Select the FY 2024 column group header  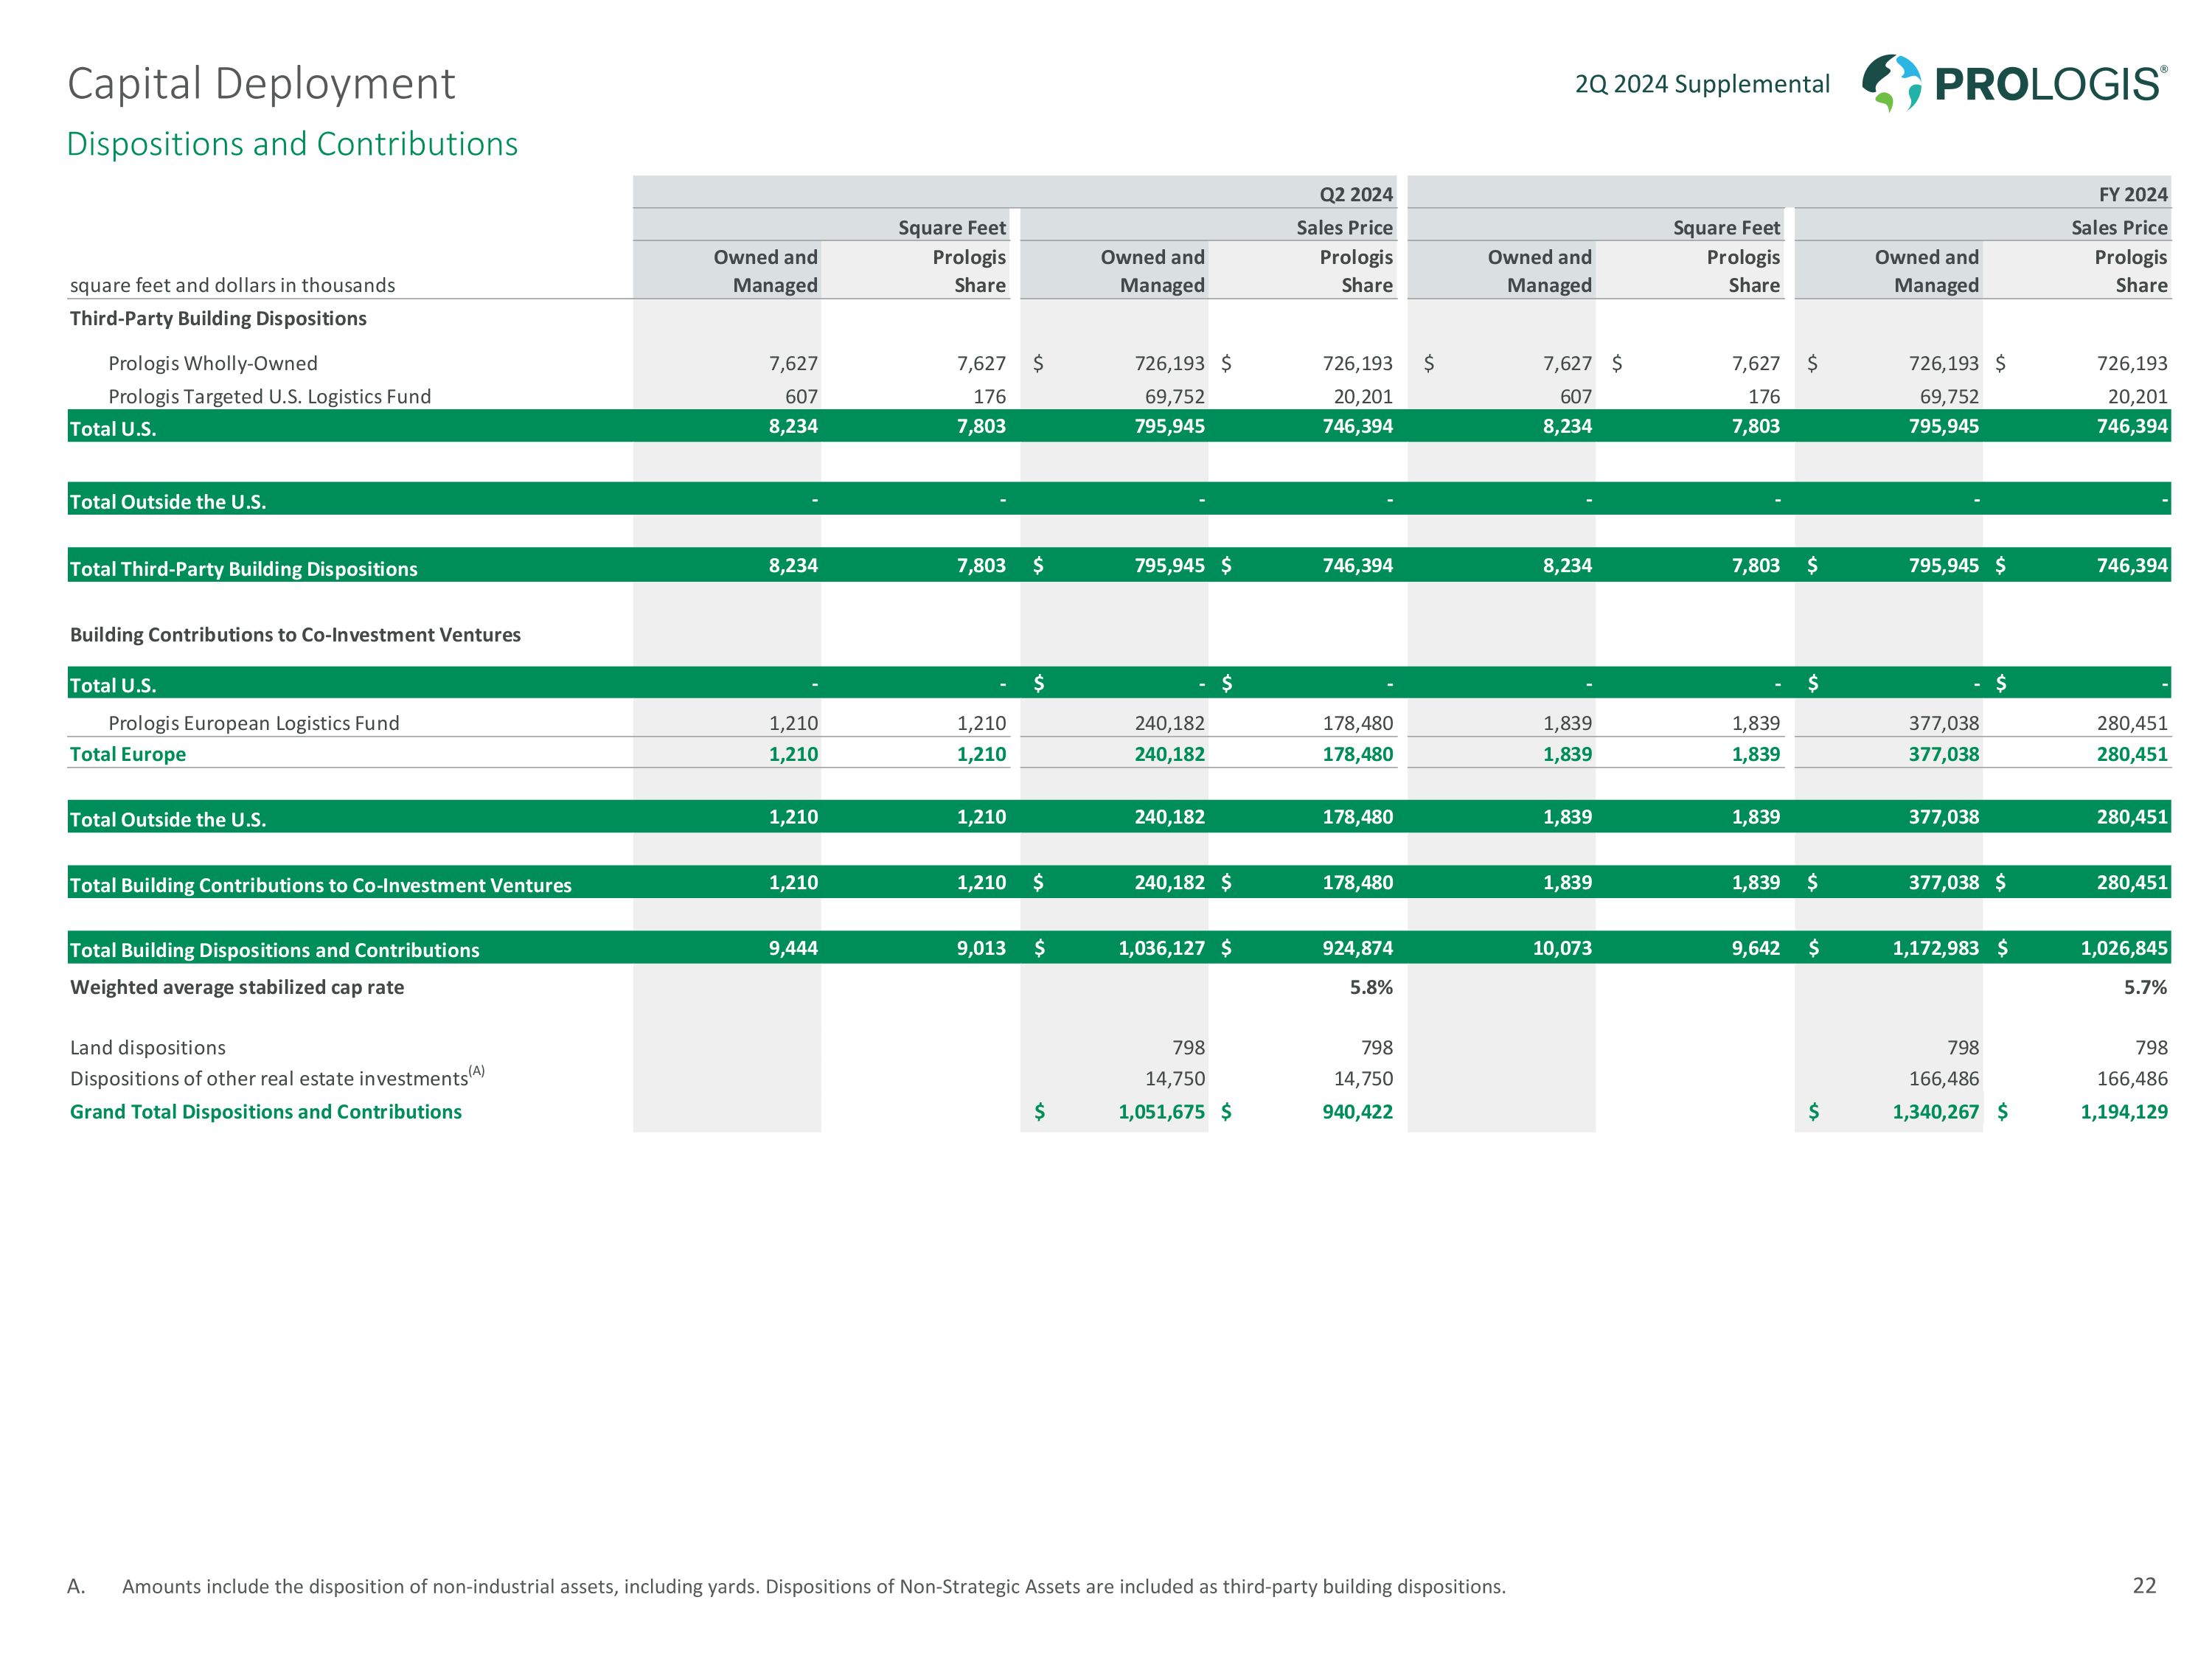(2132, 194)
